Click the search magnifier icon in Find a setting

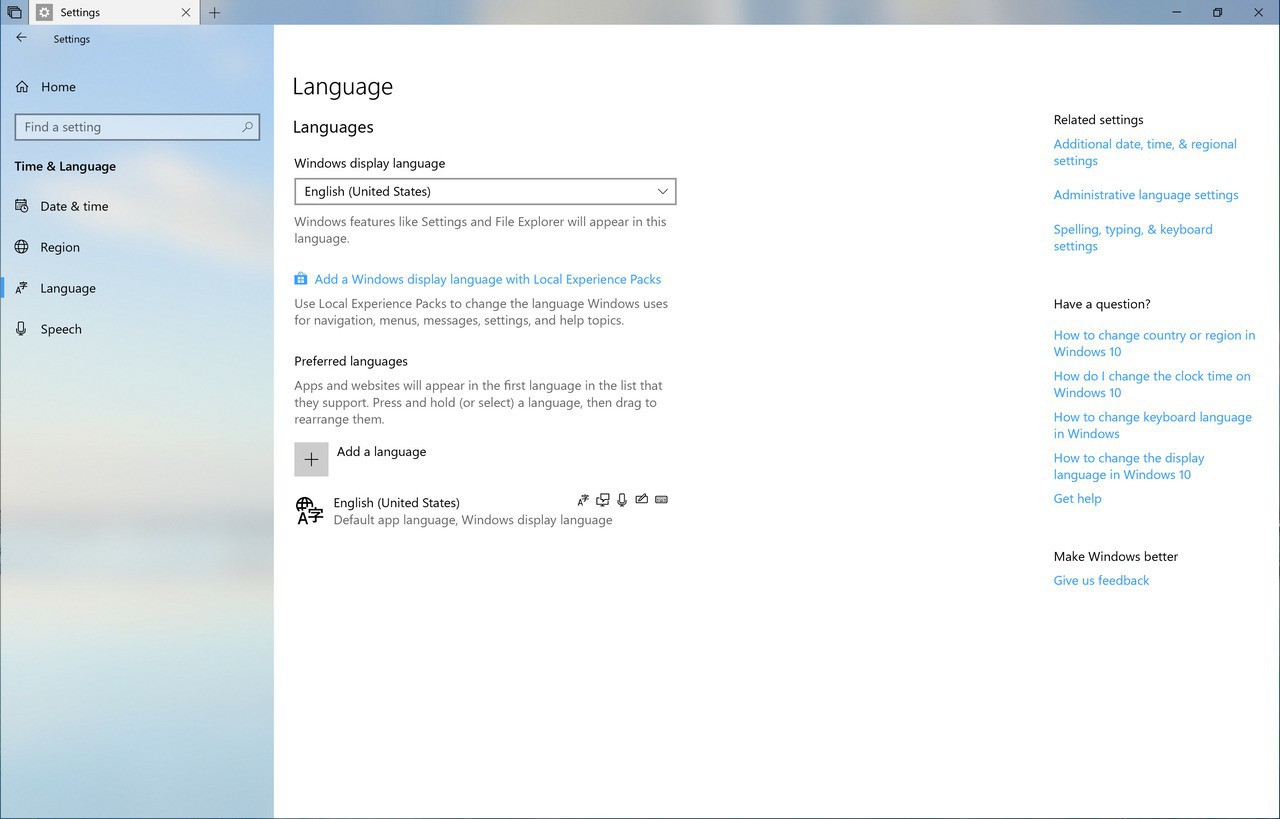(x=247, y=127)
